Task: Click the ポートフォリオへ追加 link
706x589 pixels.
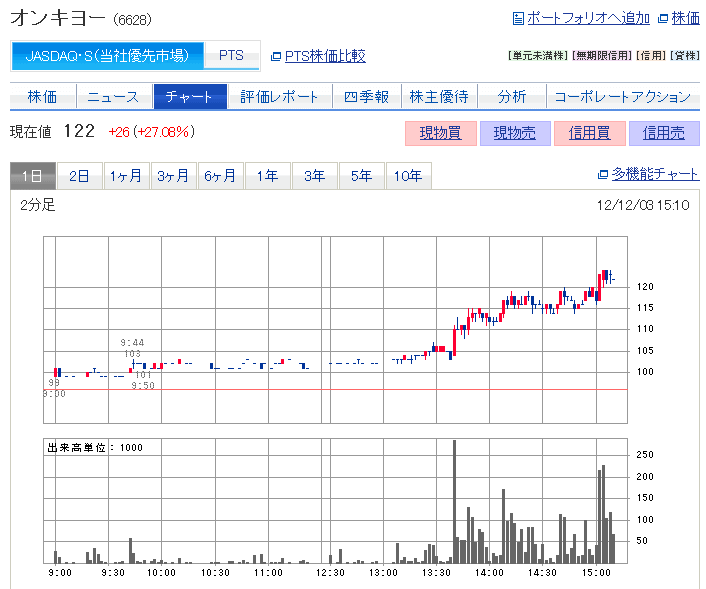Action: (x=588, y=18)
